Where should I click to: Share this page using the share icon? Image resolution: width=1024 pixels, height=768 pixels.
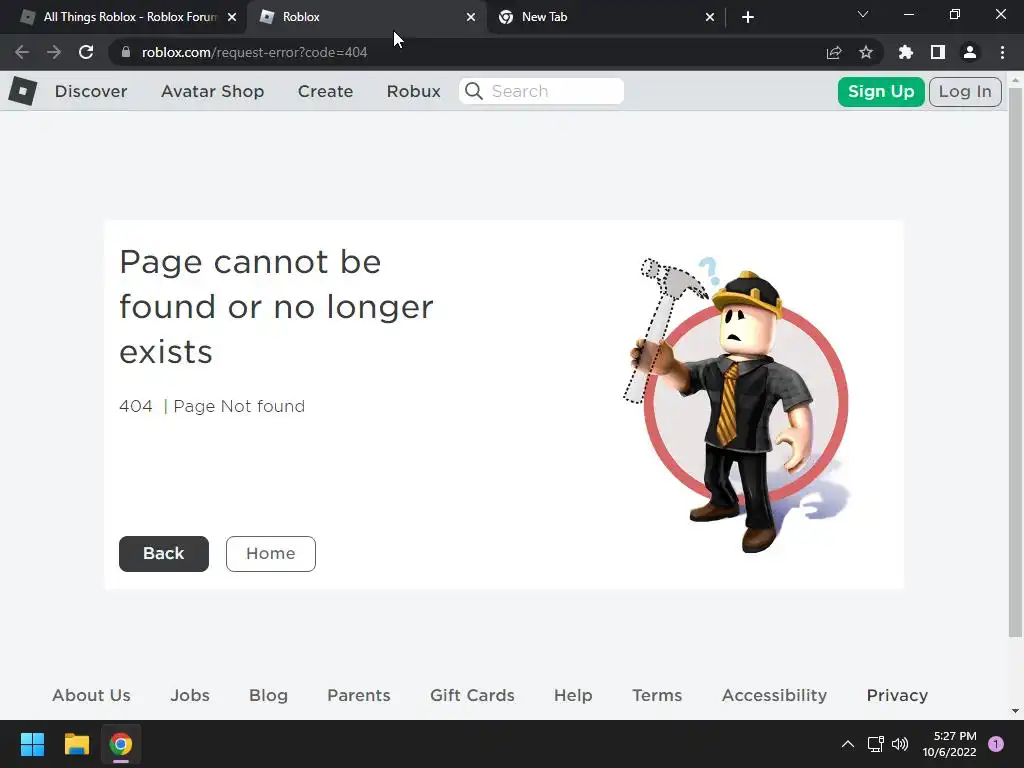pos(834,52)
